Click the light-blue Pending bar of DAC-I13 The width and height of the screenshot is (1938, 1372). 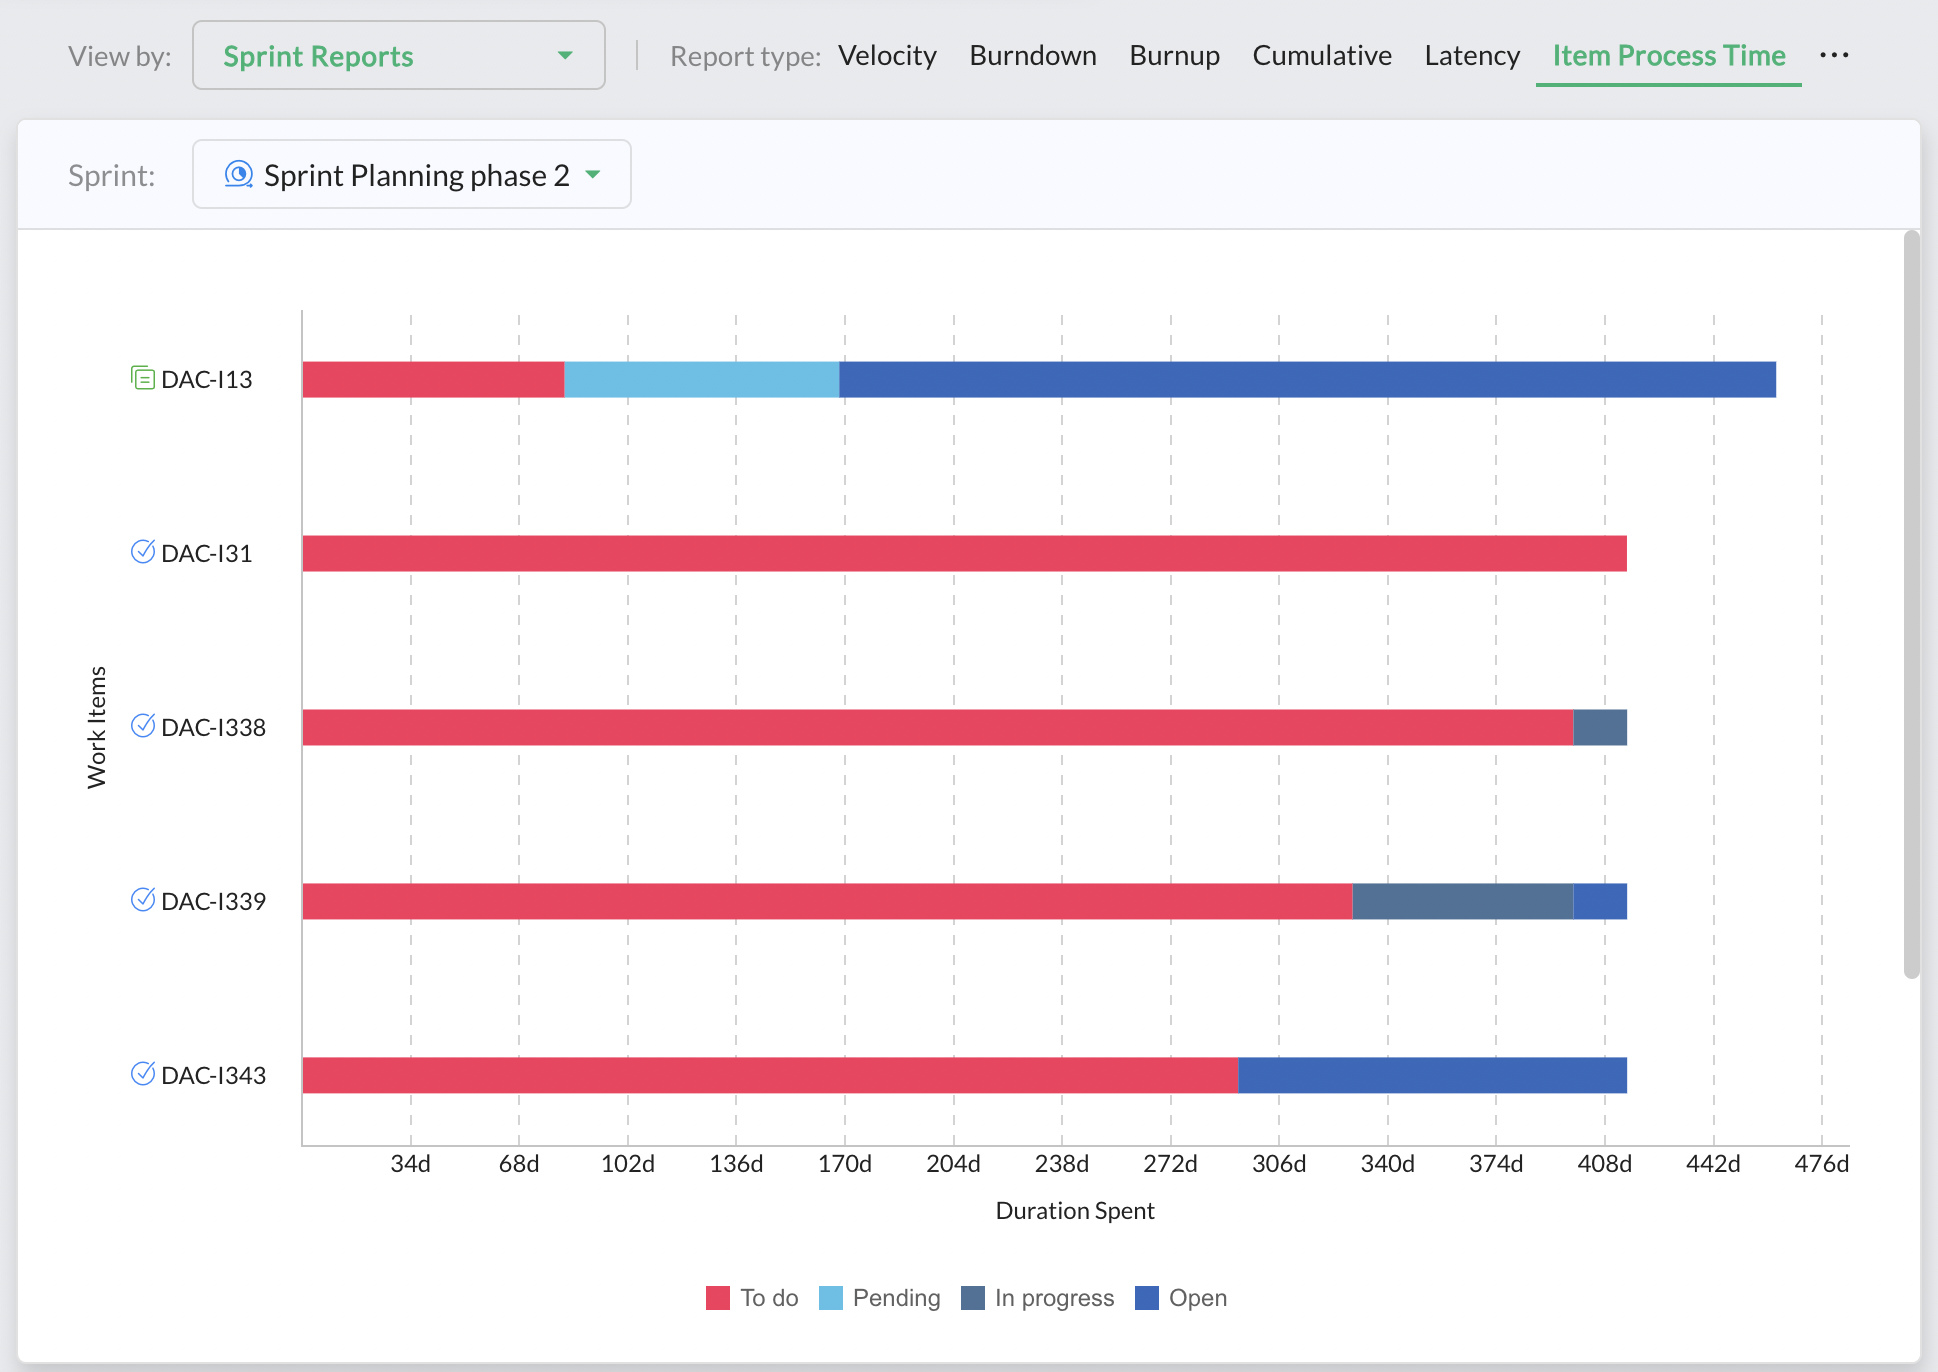click(701, 380)
